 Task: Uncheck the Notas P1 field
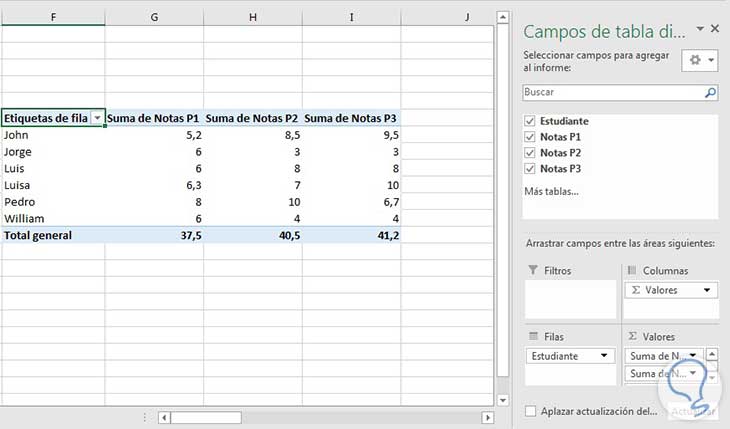point(530,137)
